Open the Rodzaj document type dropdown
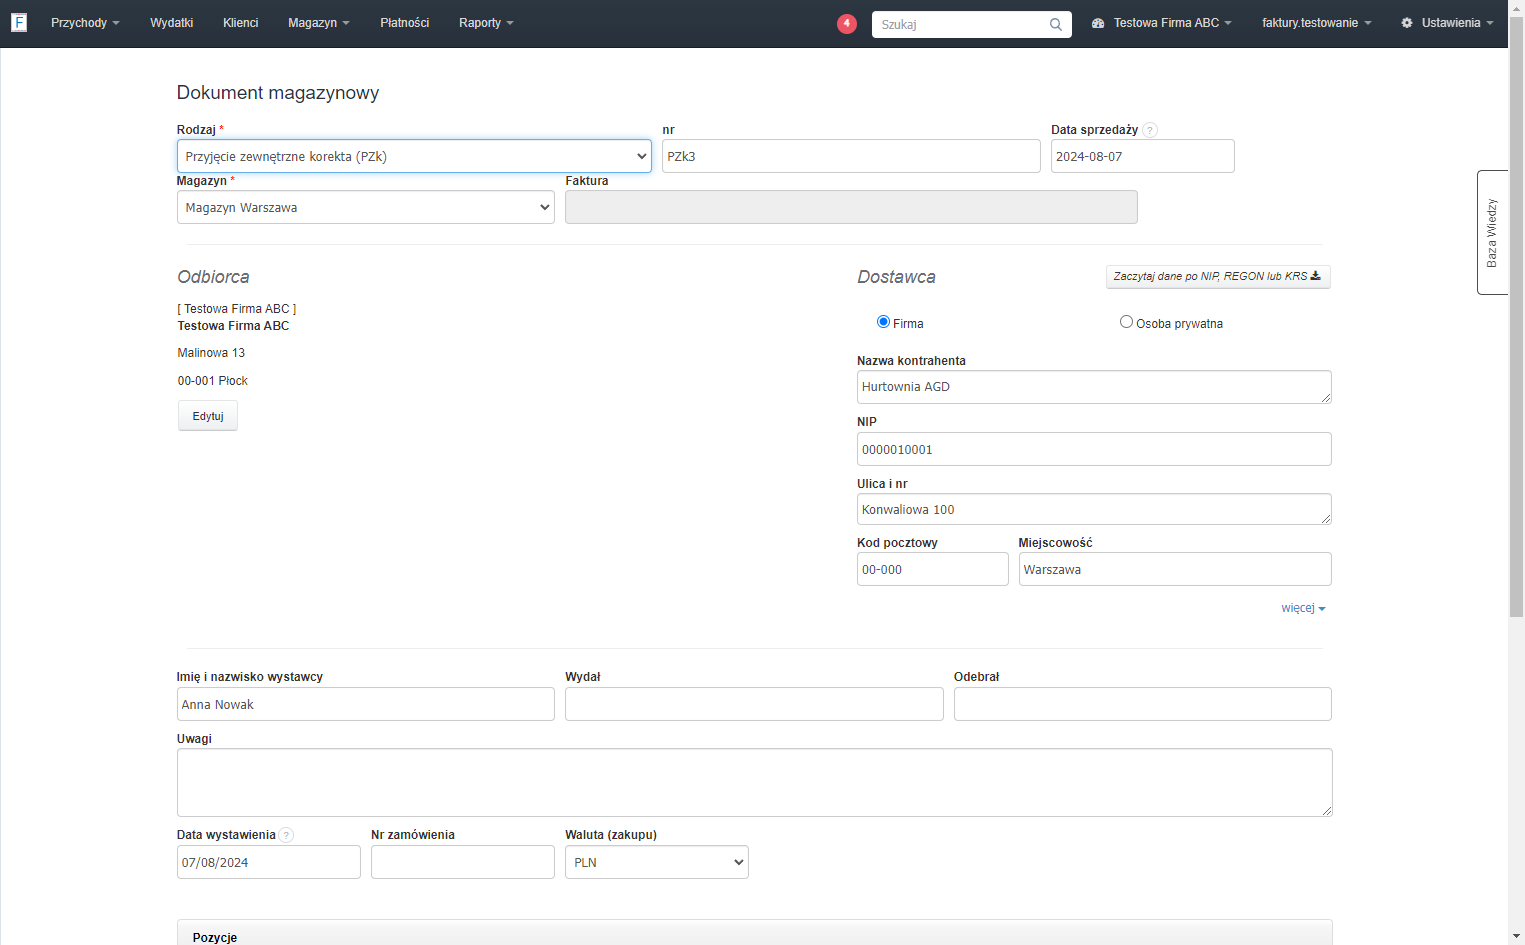The height and width of the screenshot is (945, 1525). (x=414, y=156)
